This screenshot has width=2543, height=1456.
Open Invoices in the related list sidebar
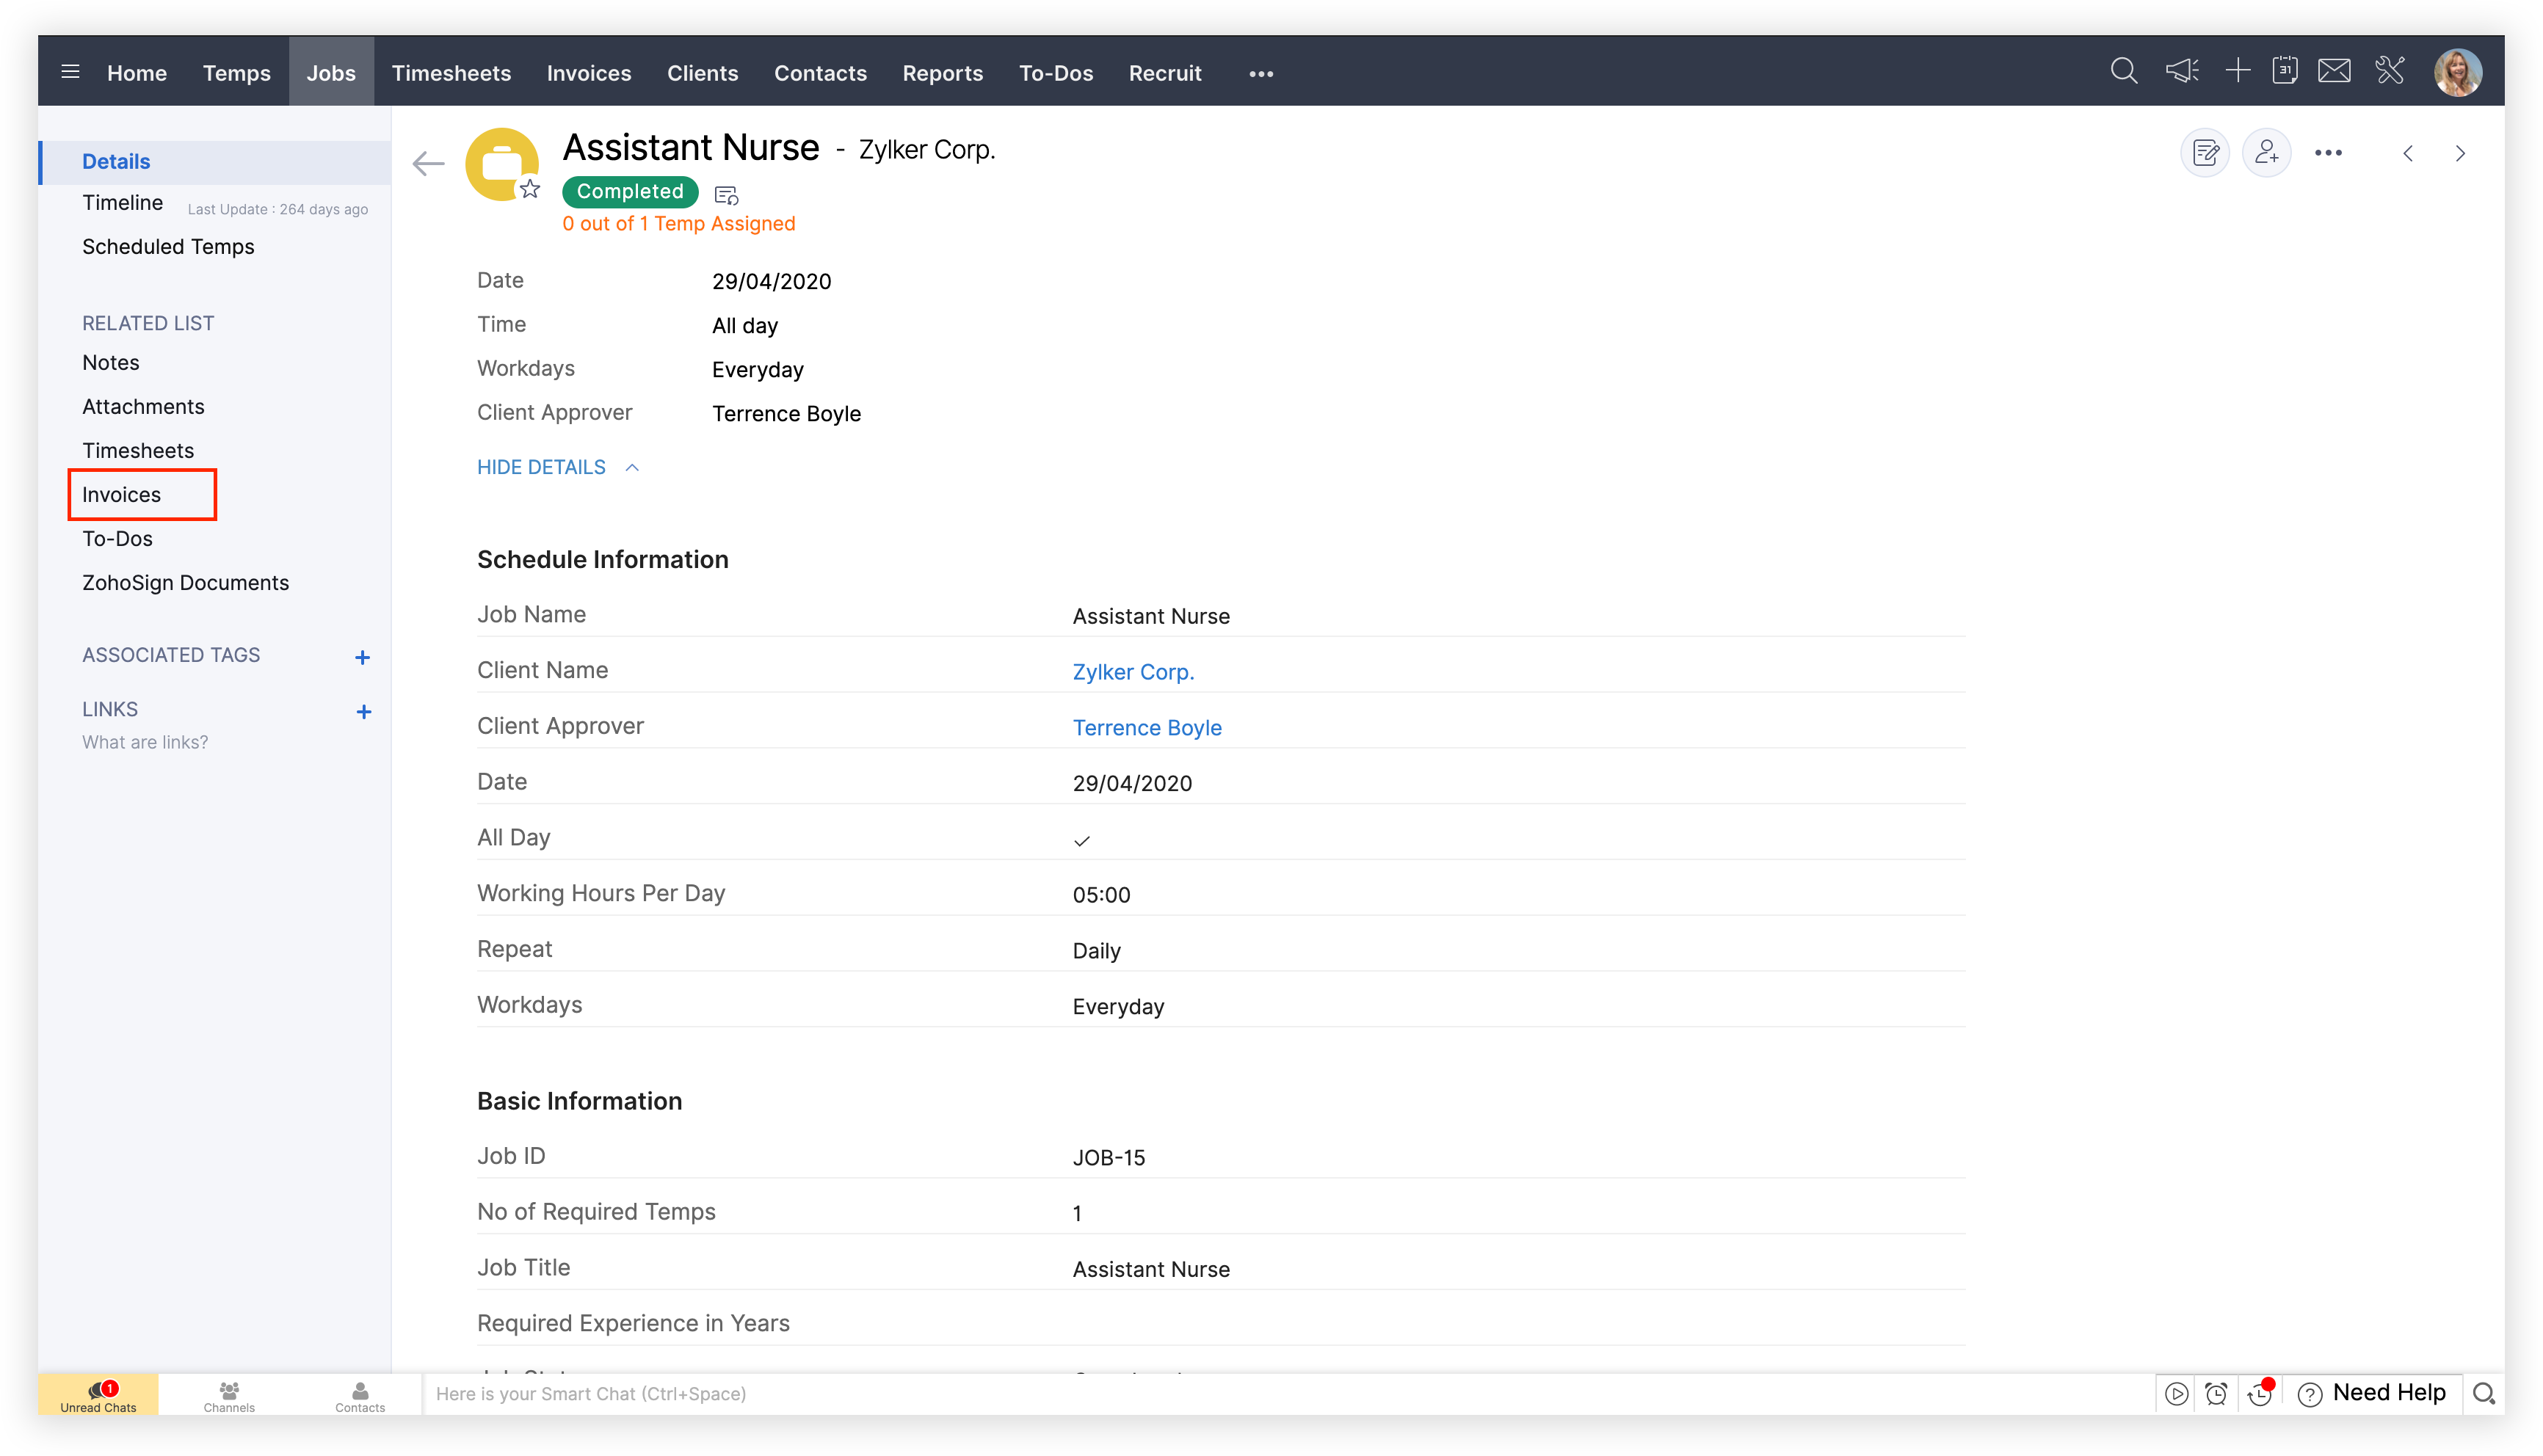click(121, 494)
